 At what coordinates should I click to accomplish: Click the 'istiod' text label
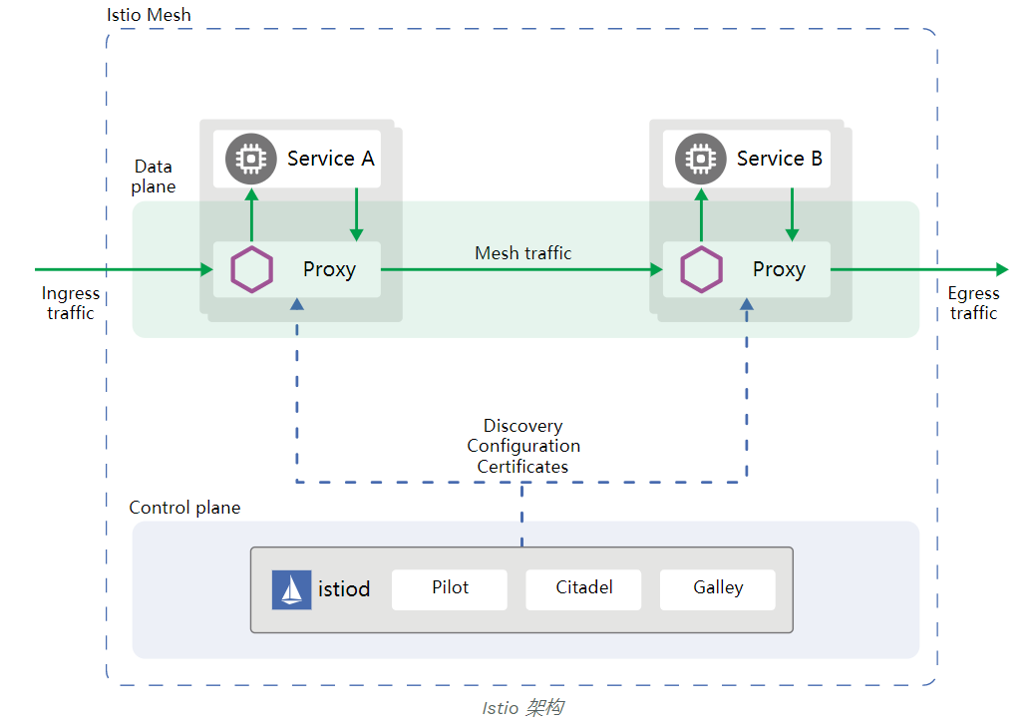tap(344, 589)
